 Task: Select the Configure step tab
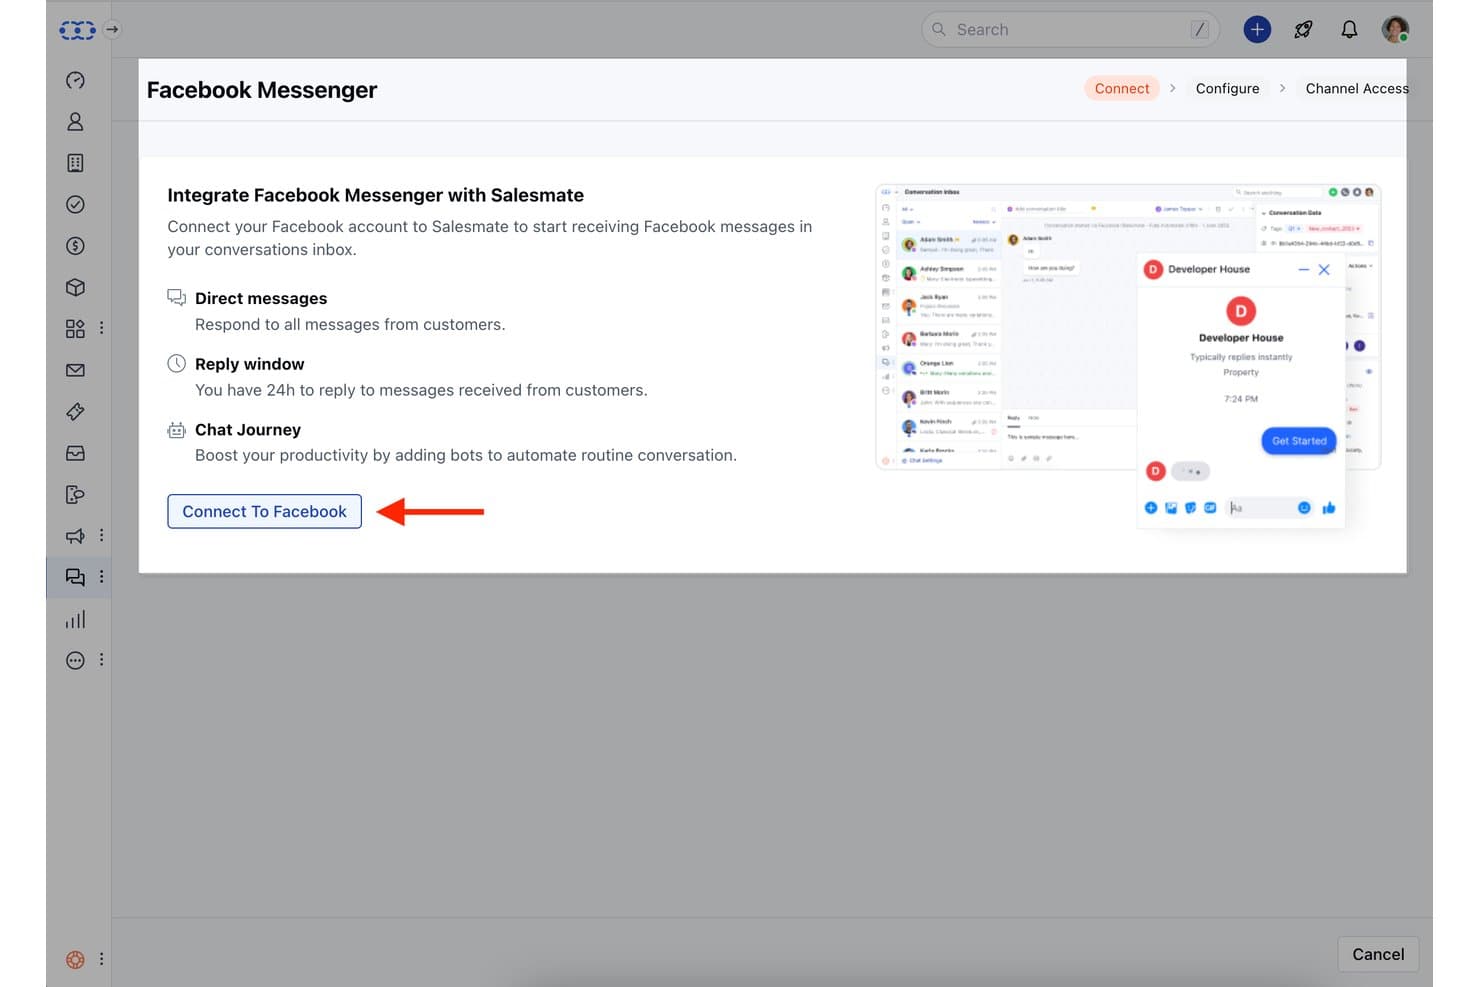pyautogui.click(x=1227, y=88)
